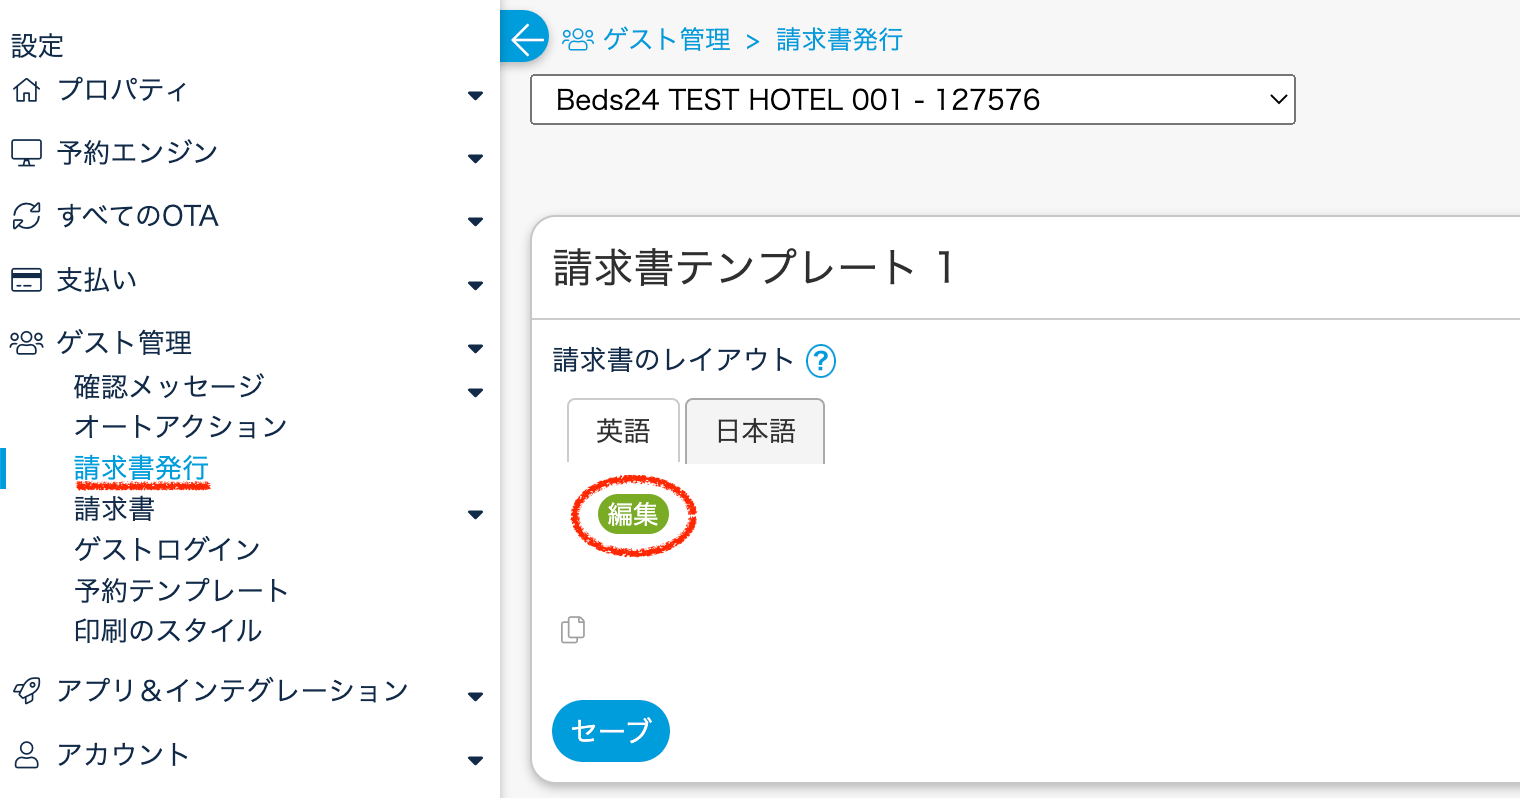1520x798 pixels.
Task: Click the person icon beside アカウント
Action: (26, 755)
